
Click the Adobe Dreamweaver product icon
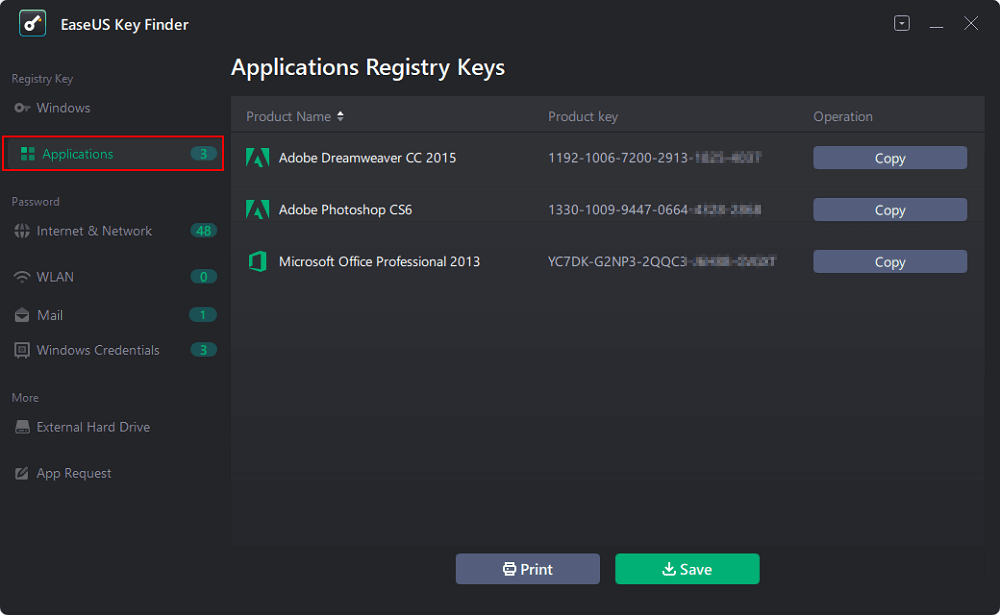258,158
